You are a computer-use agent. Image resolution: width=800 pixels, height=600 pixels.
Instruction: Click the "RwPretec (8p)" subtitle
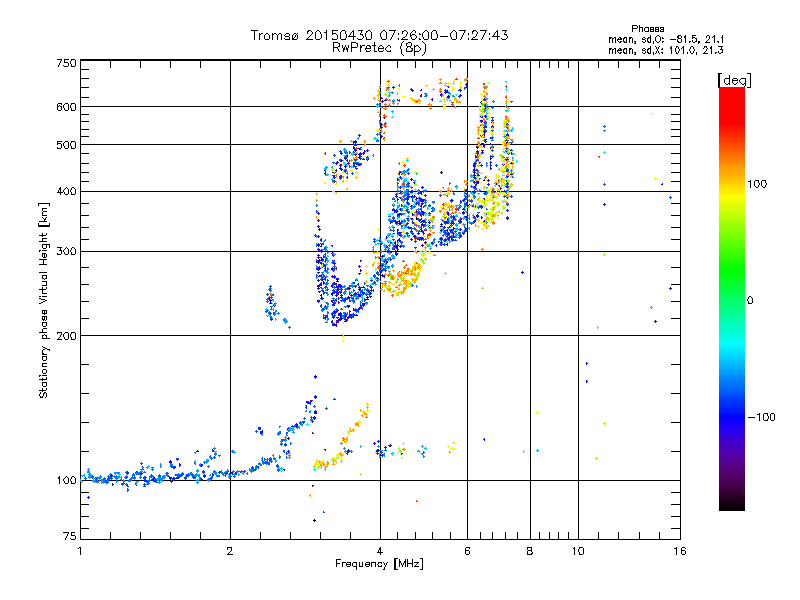pos(379,48)
